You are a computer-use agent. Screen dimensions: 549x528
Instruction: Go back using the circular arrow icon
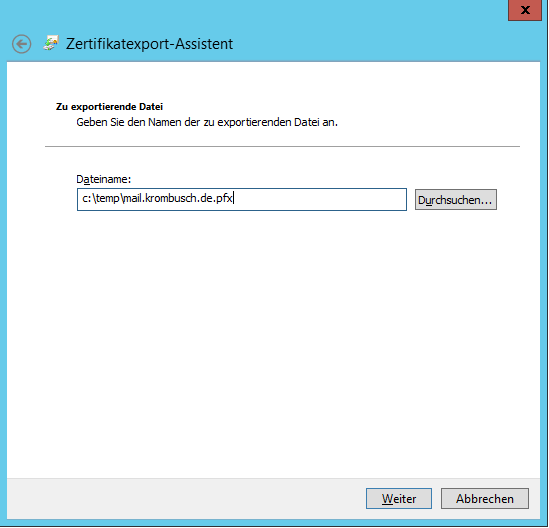[x=21, y=44]
